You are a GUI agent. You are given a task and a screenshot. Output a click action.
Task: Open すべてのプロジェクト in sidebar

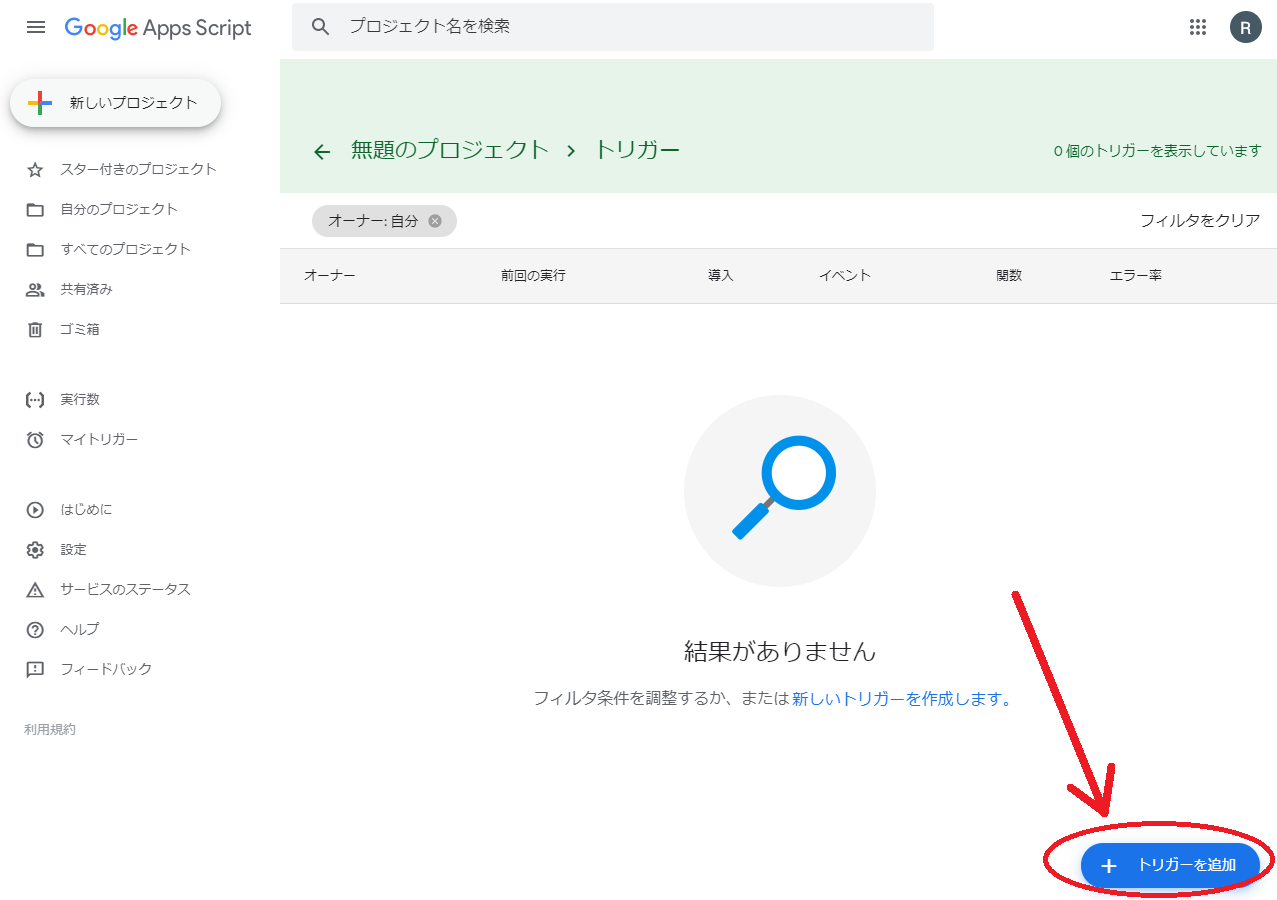[125, 249]
